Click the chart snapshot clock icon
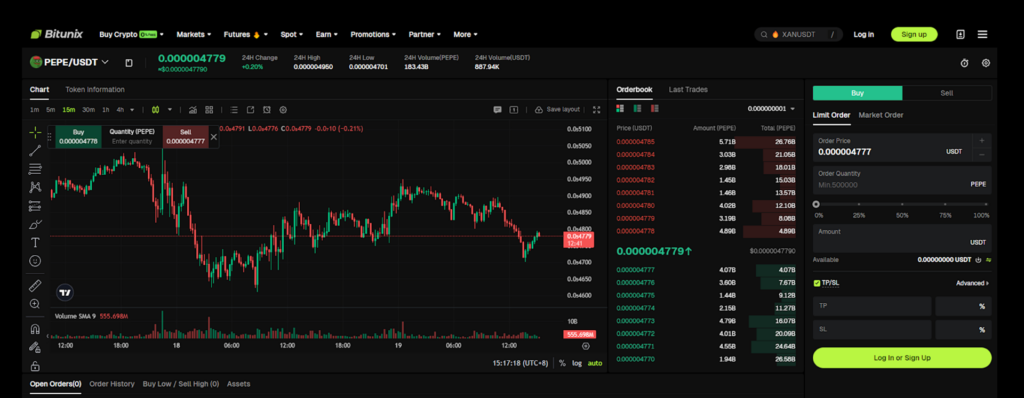This screenshot has height=398, width=1024. (266, 110)
